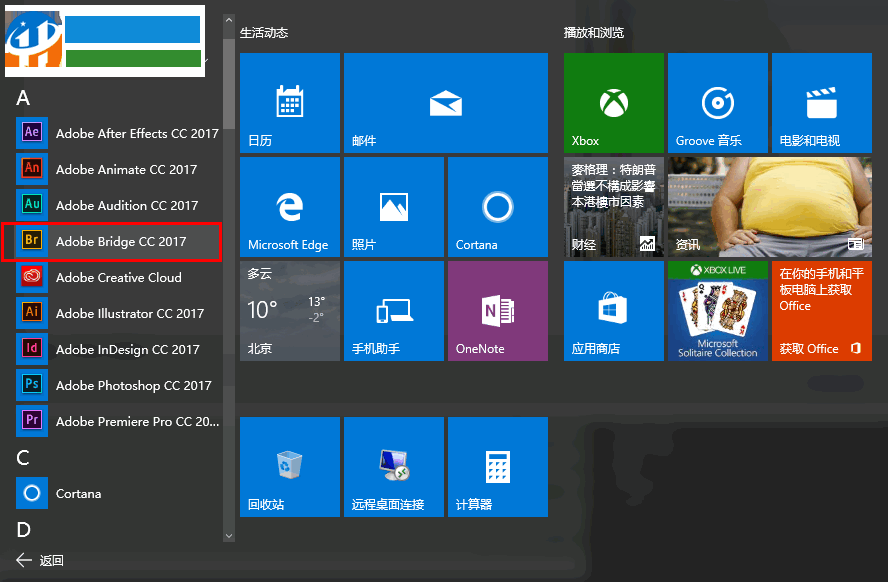This screenshot has height=582, width=888.
Task: Open the 北京 weather tile
Action: pyautogui.click(x=290, y=311)
